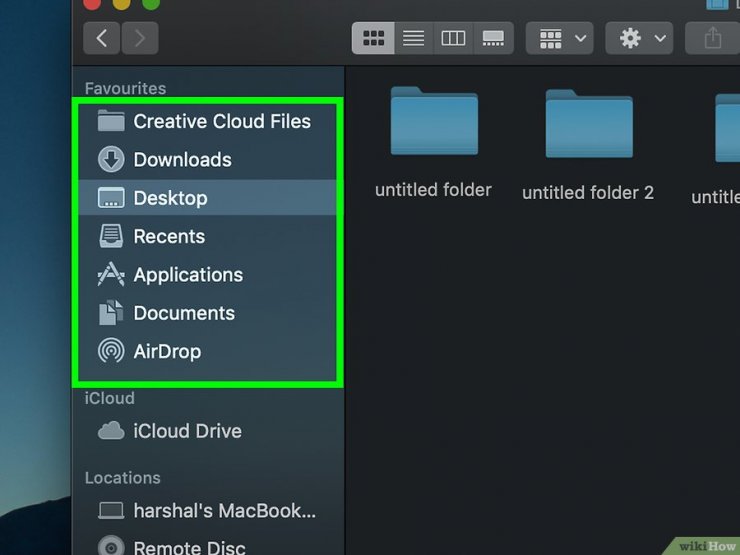Click the iCloud section header
Image resolution: width=740 pixels, height=555 pixels.
pyautogui.click(x=109, y=398)
